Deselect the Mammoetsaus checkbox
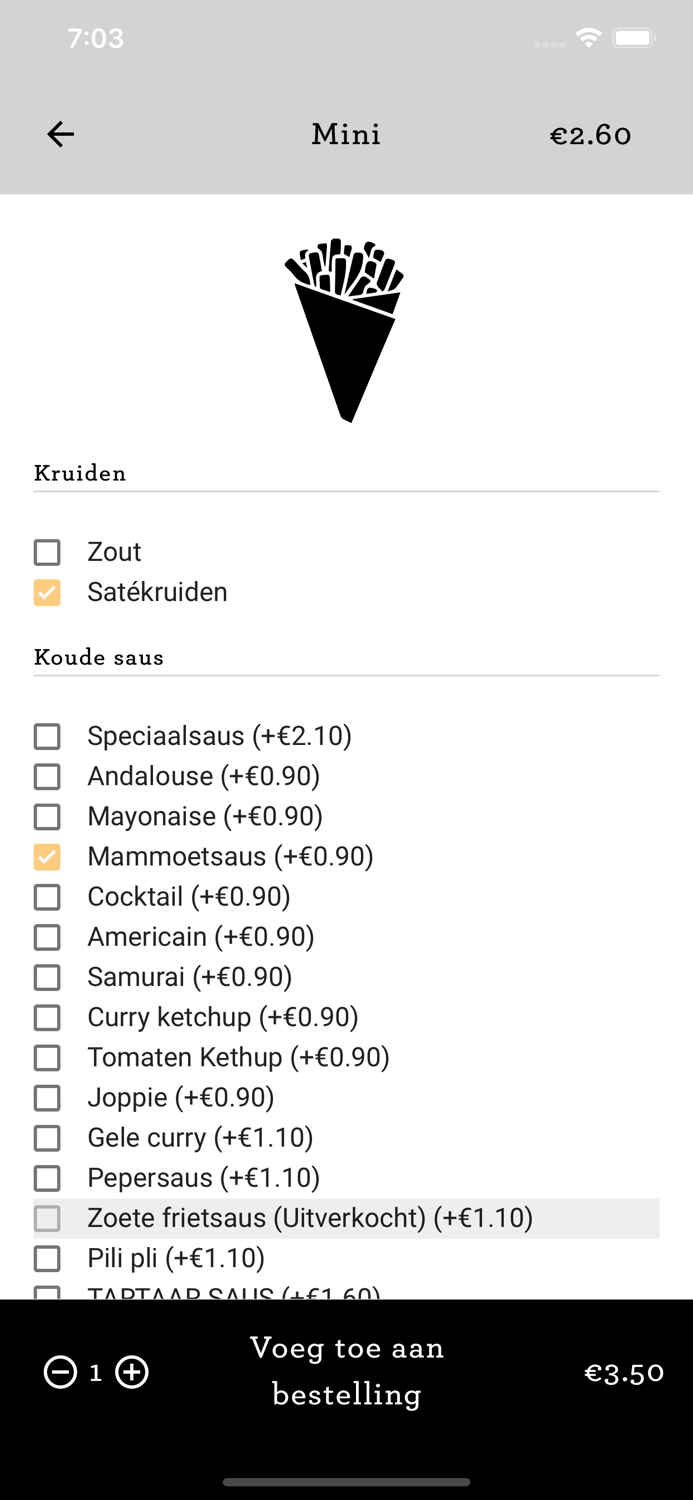693x1500 pixels. [x=47, y=857]
